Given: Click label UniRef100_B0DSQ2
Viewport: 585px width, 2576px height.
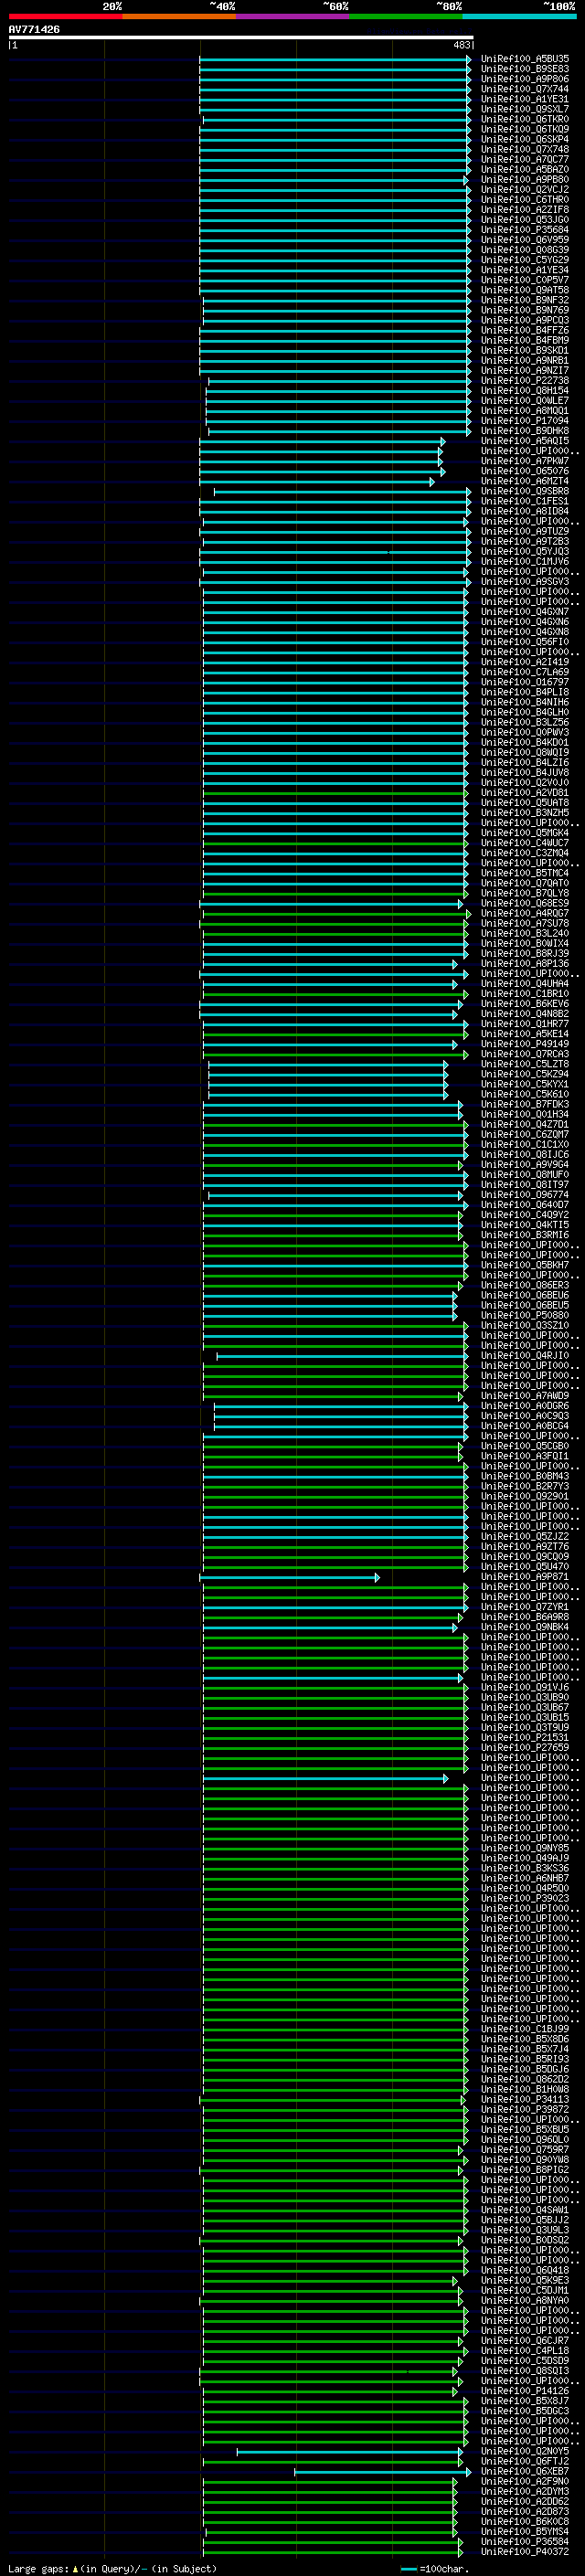Looking at the screenshot, I should click(x=525, y=2240).
